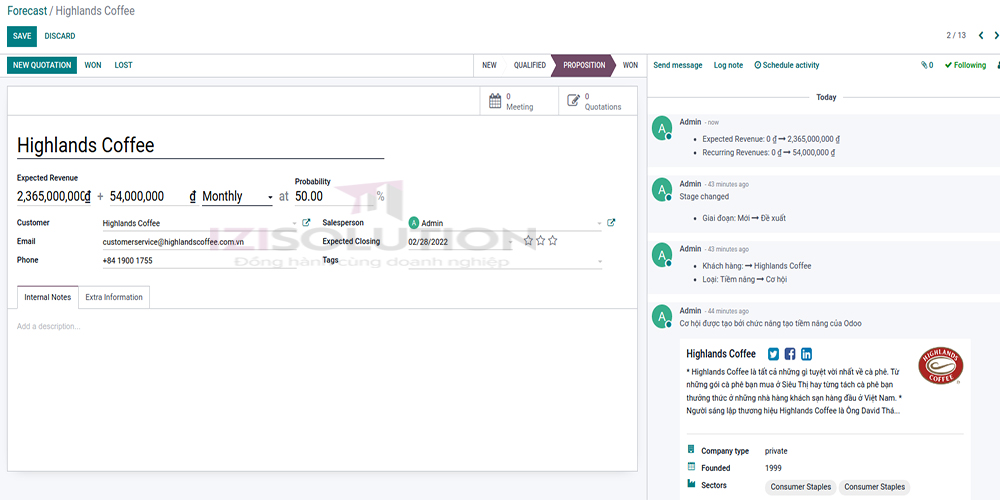Click the Founded calendar icon
Viewport: 1000px width, 500px height.
pos(691,467)
